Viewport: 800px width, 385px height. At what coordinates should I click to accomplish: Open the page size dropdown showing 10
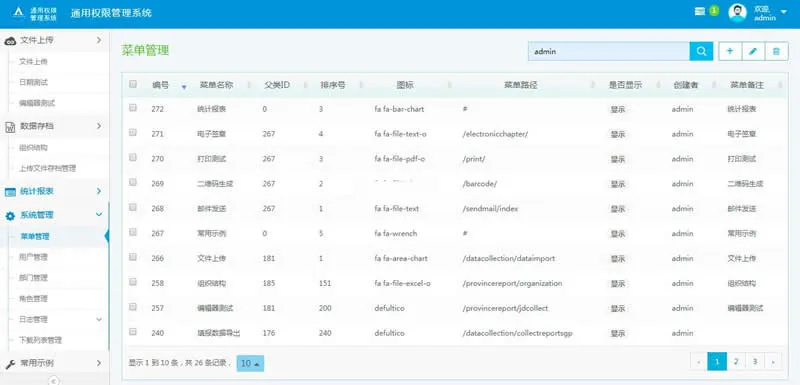click(x=251, y=364)
